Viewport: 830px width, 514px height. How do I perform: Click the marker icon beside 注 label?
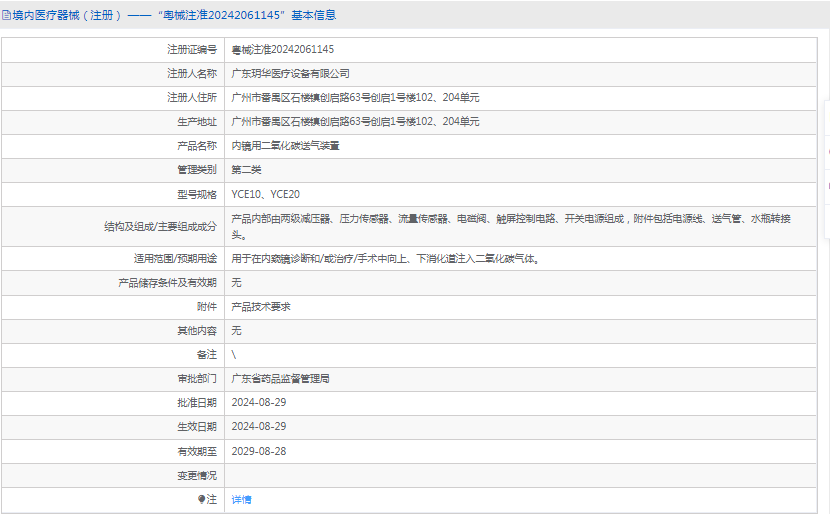click(x=201, y=499)
